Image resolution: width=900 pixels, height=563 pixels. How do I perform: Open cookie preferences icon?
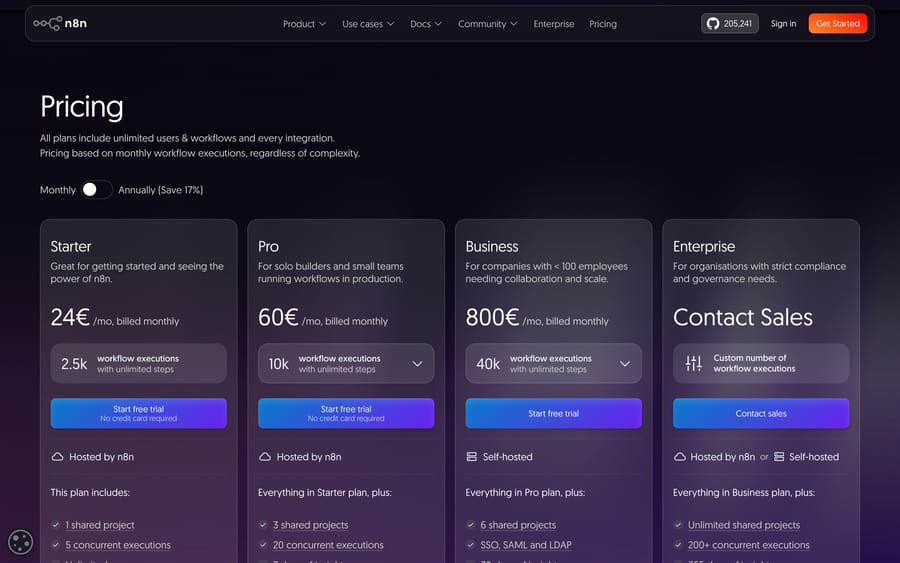tap(20, 542)
